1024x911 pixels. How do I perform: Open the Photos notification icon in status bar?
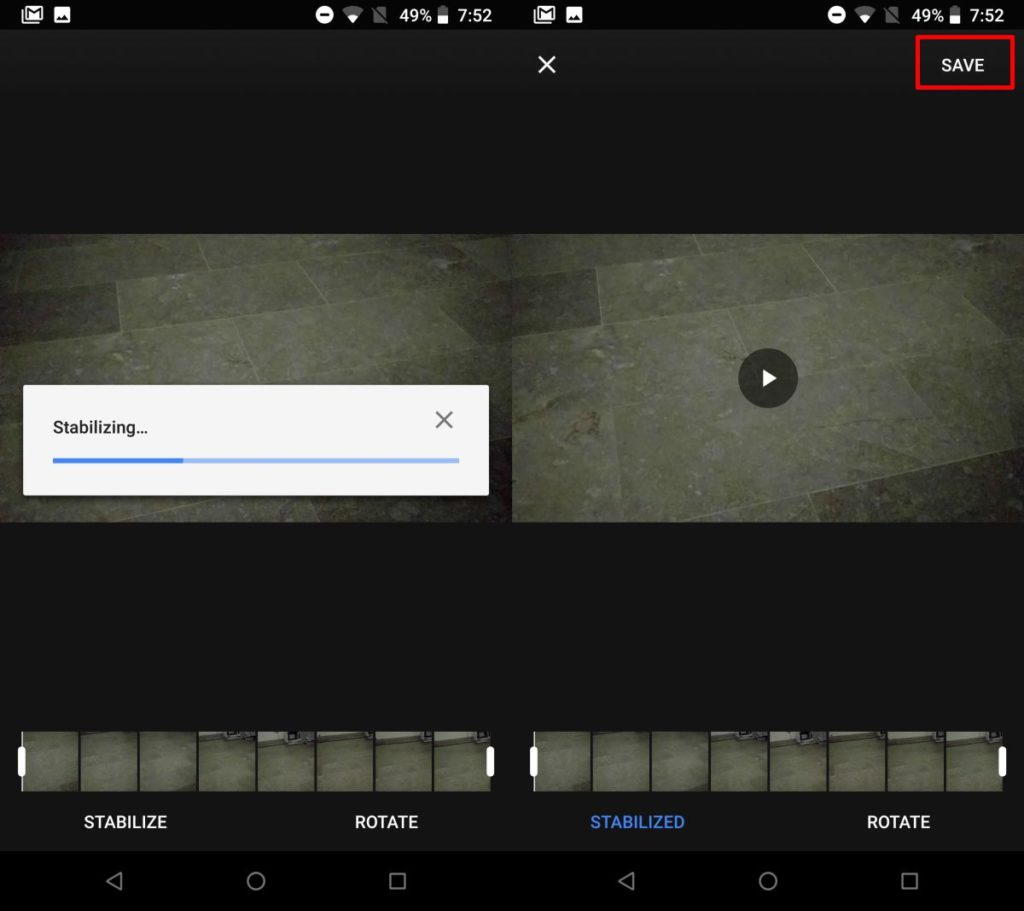click(62, 13)
